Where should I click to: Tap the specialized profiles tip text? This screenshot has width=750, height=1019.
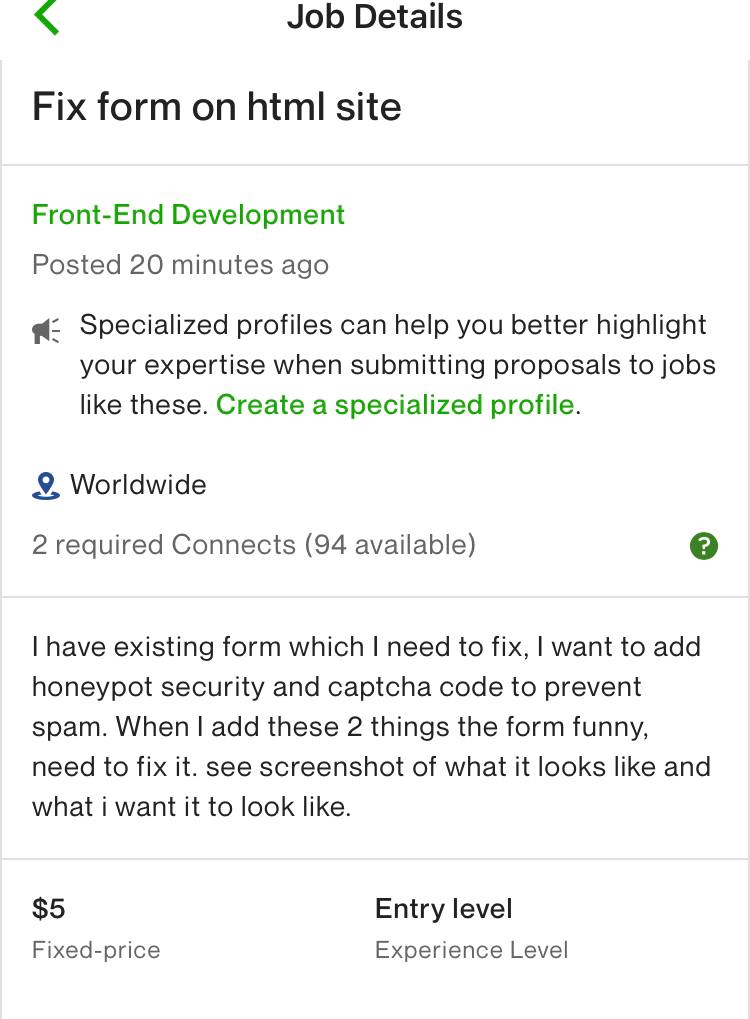[x=398, y=365]
